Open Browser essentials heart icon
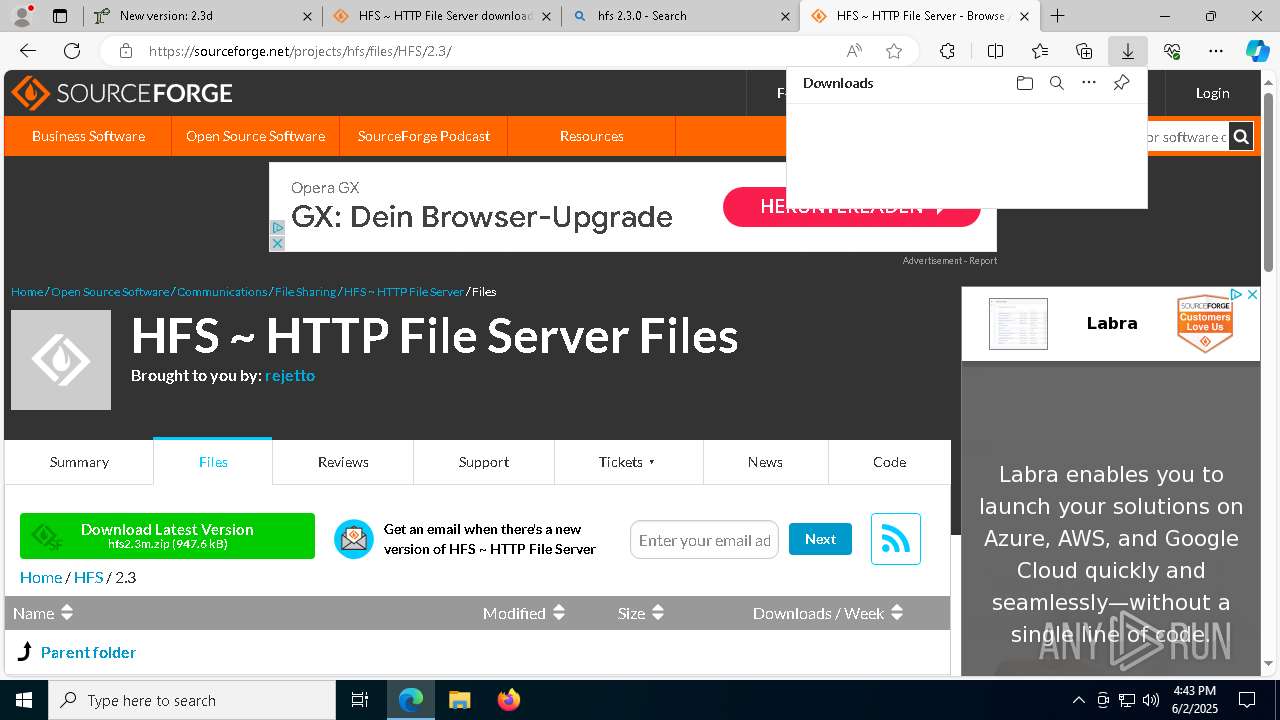The width and height of the screenshot is (1280, 720). [1172, 51]
